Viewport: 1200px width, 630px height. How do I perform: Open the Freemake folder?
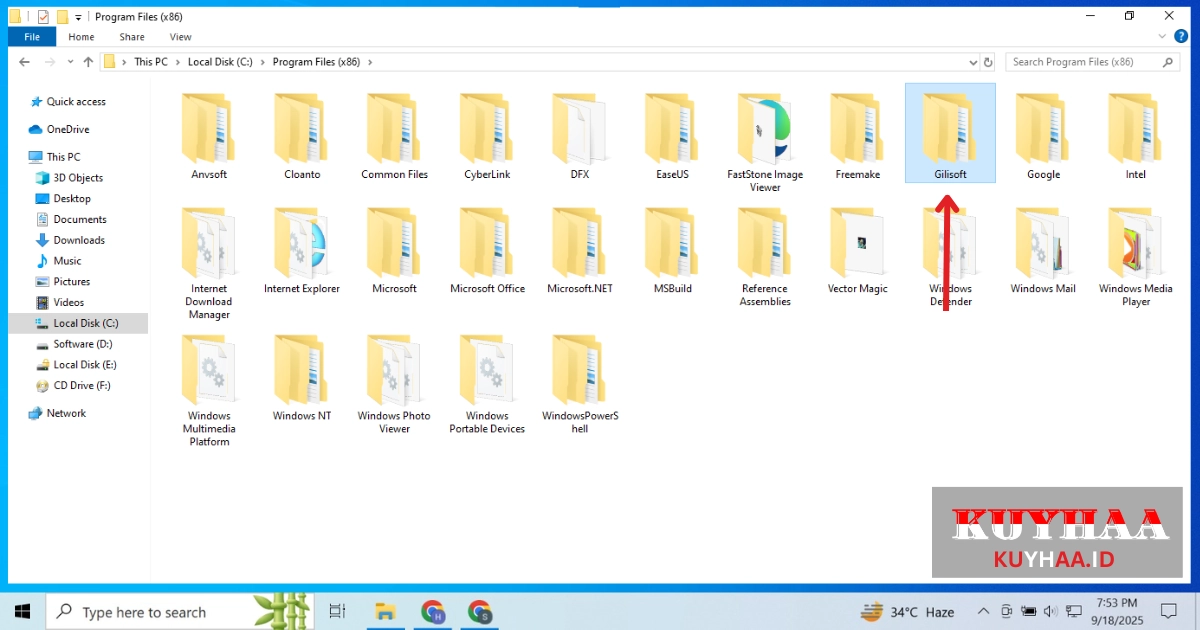point(857,137)
